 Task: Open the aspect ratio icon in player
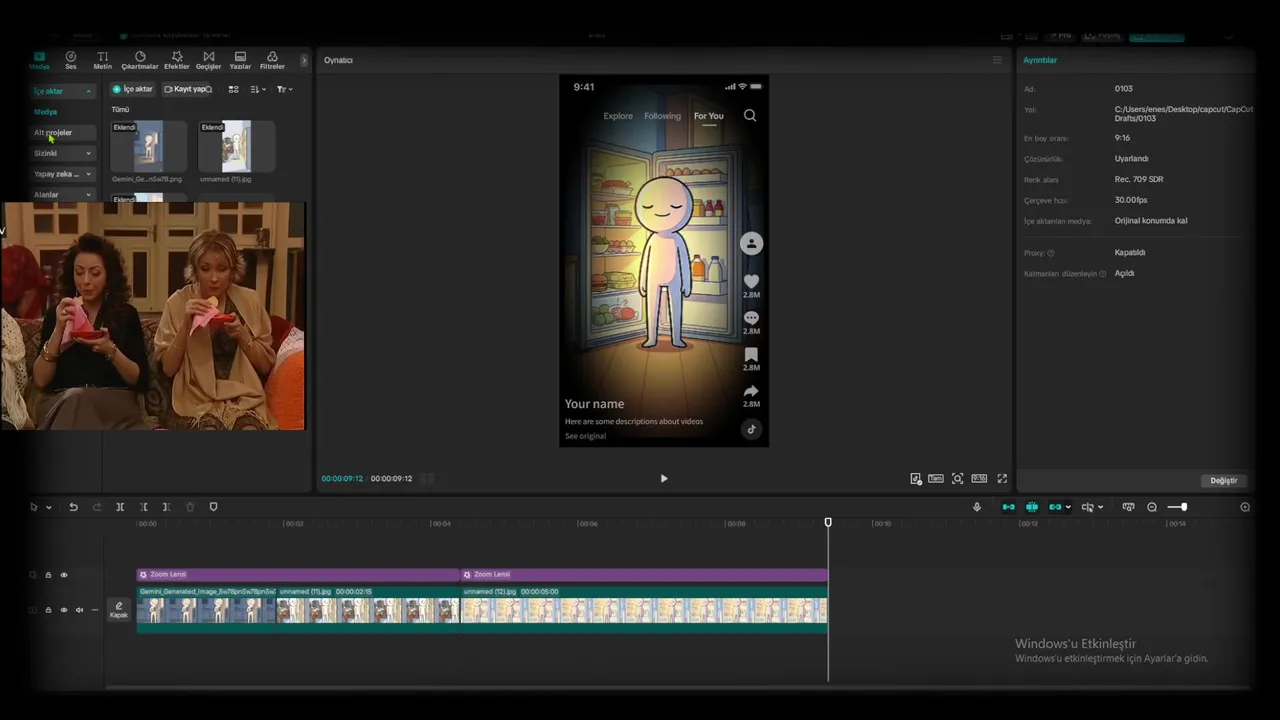click(979, 479)
